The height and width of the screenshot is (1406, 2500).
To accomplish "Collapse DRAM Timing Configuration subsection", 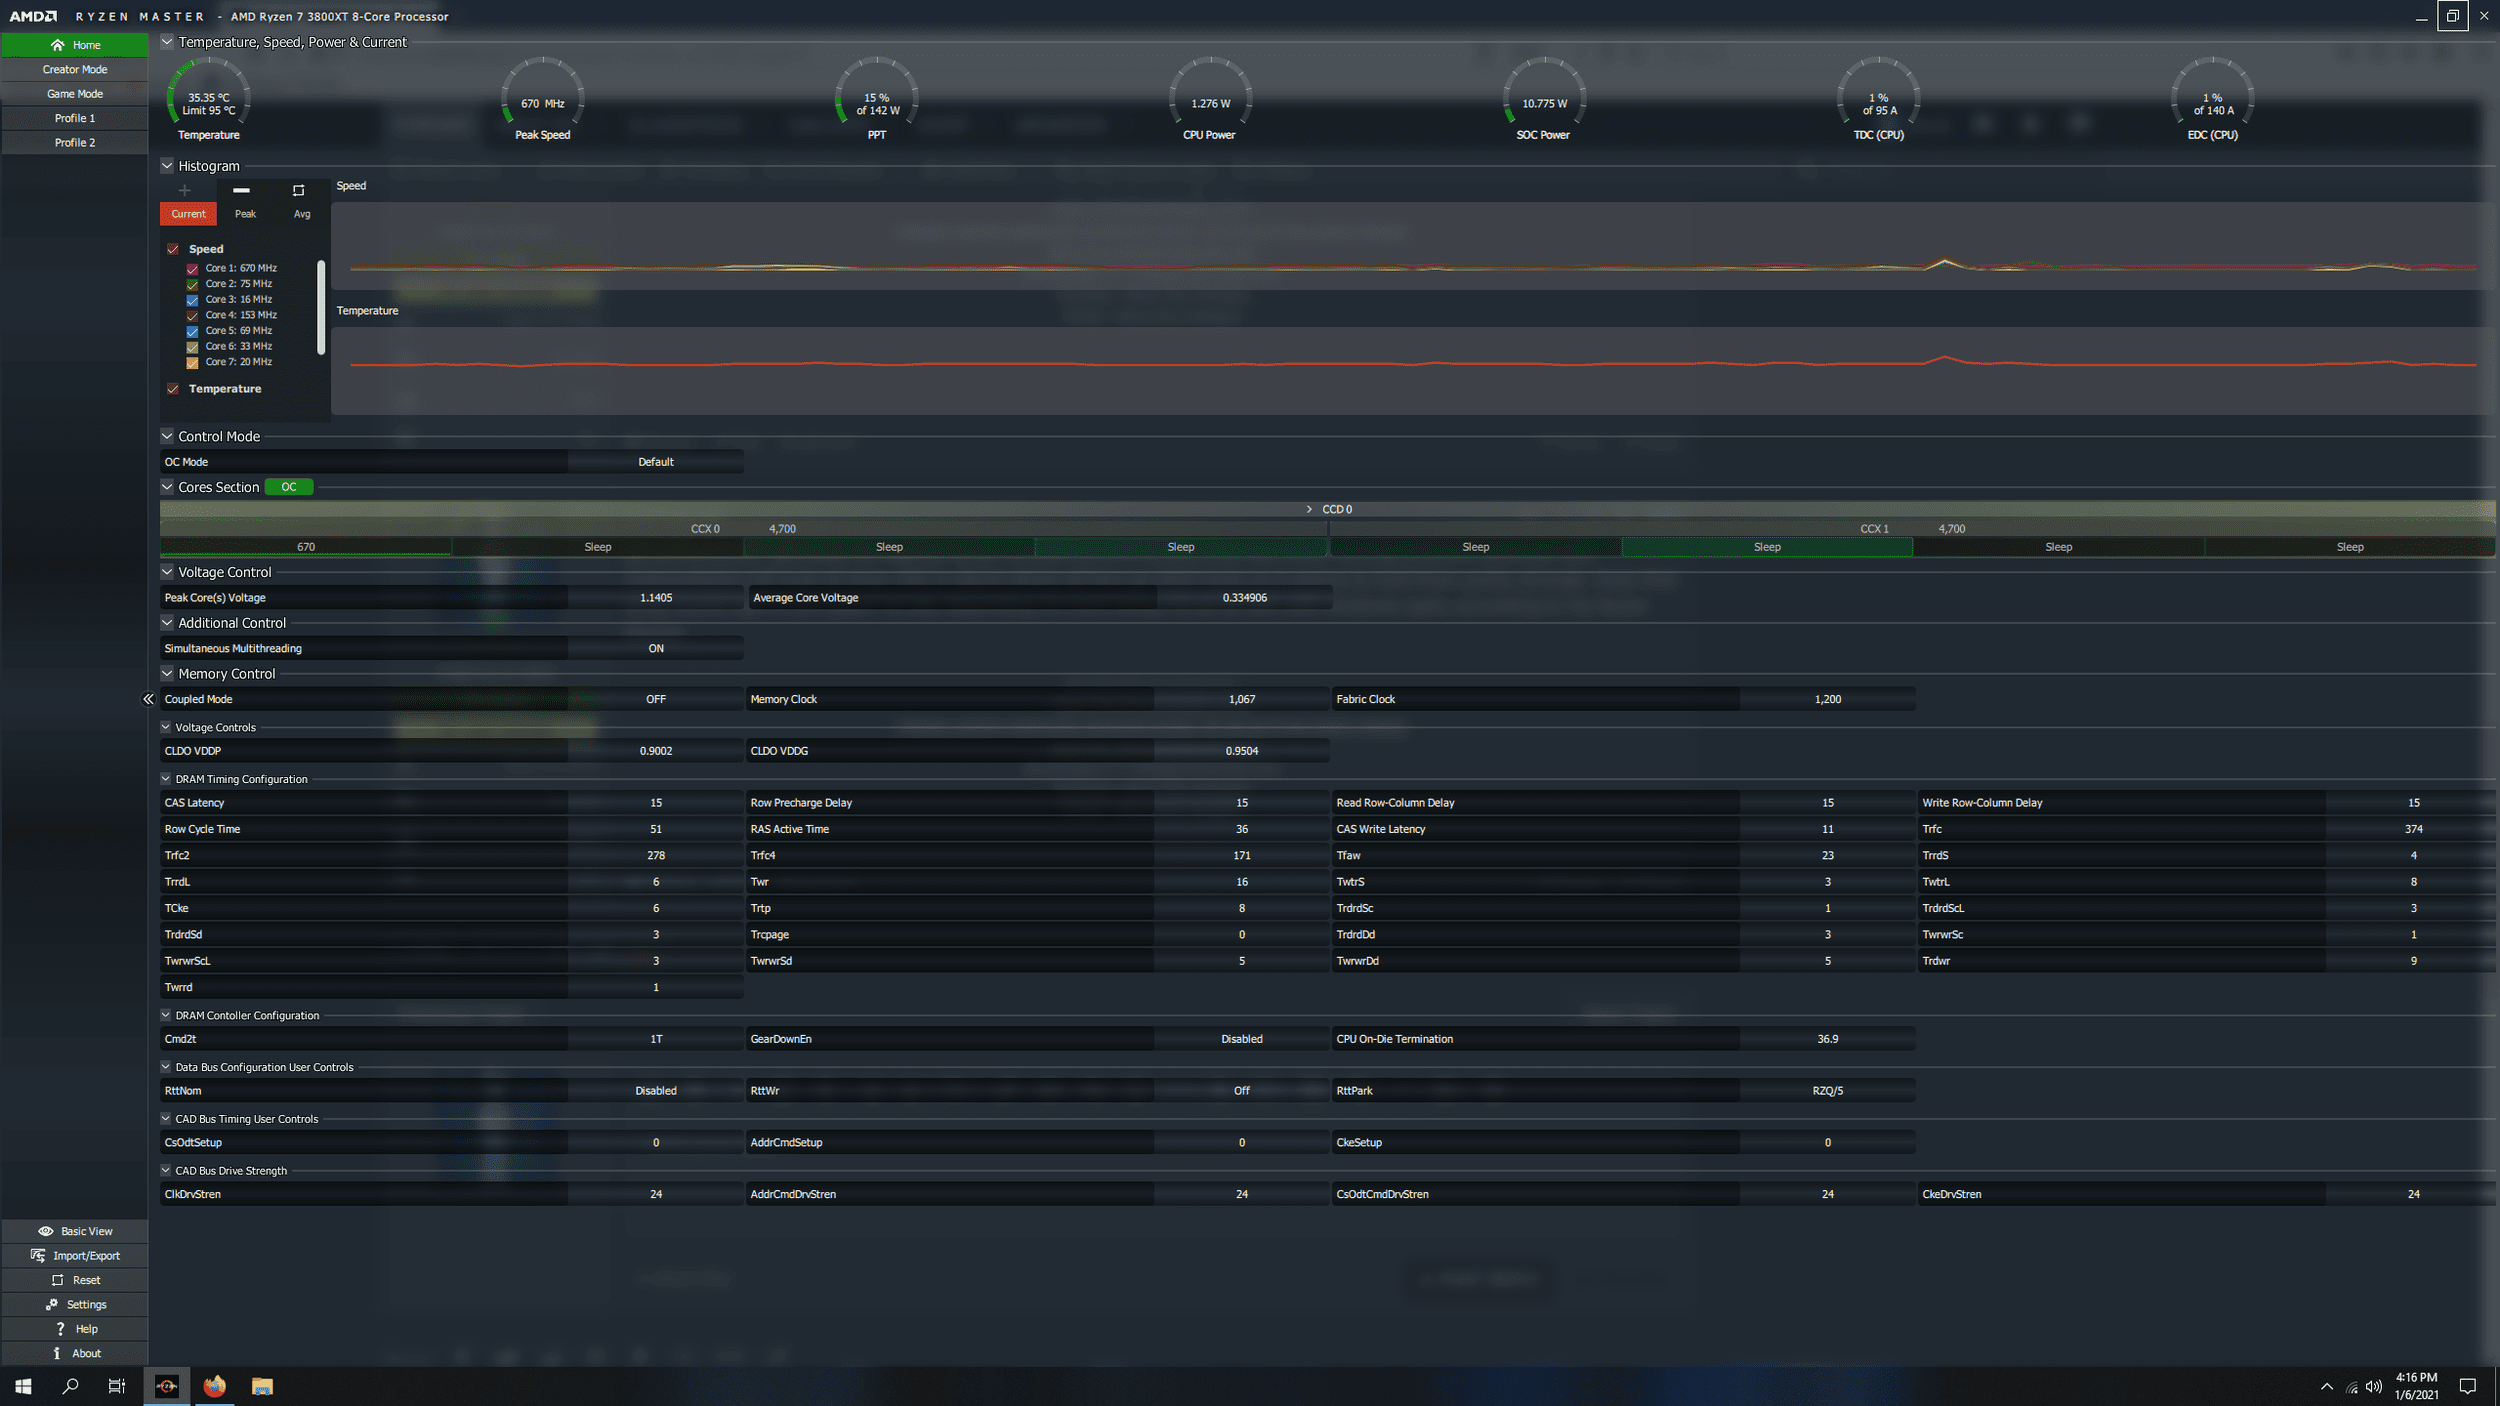I will pyautogui.click(x=166, y=779).
